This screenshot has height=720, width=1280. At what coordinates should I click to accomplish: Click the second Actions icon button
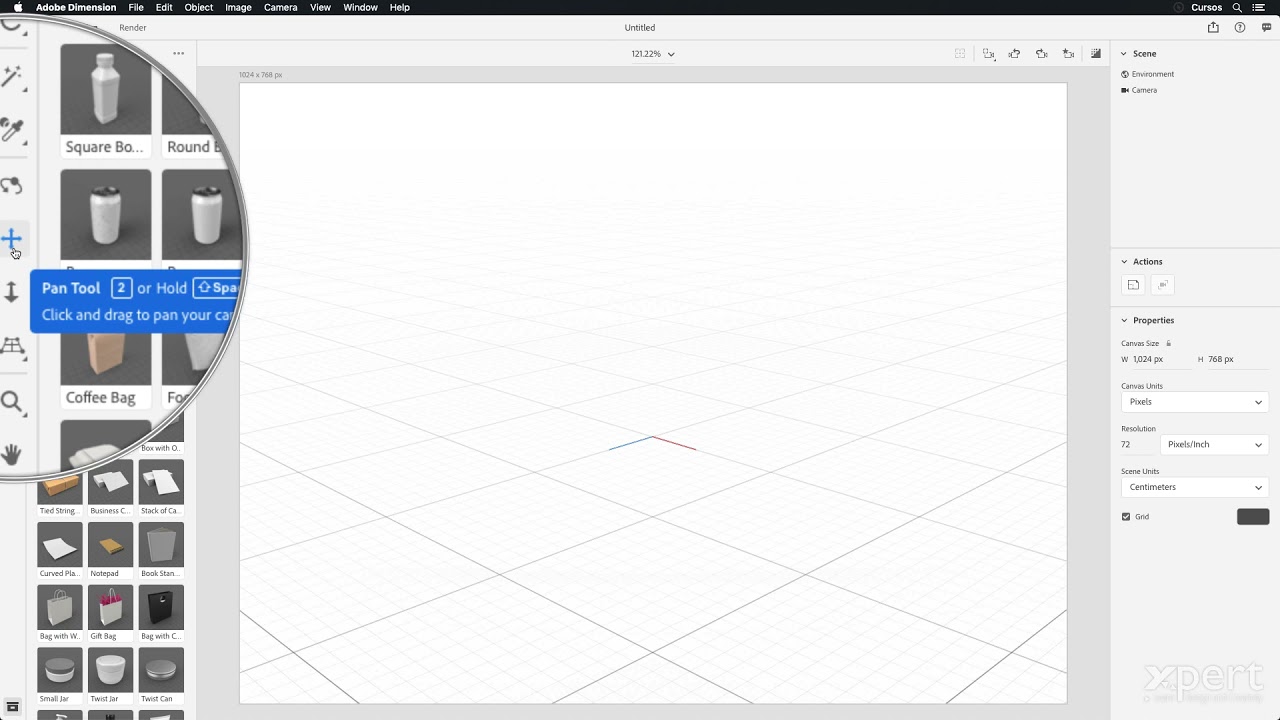coord(1162,285)
